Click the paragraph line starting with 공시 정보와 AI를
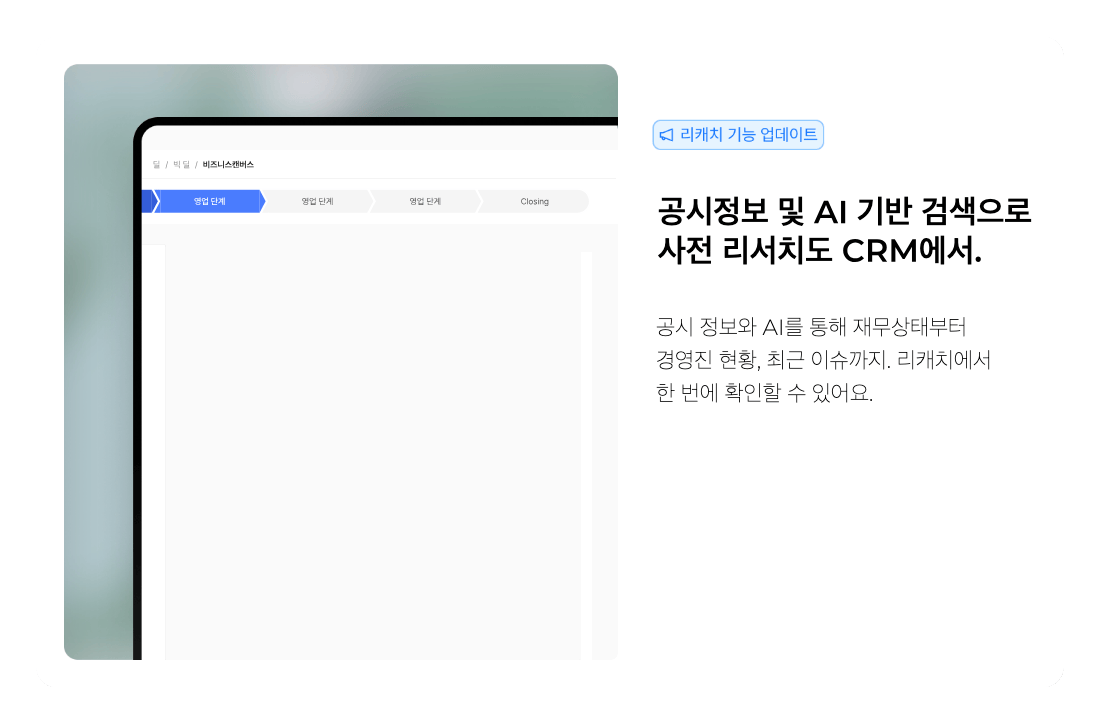Viewport: 1100px width, 724px height. pyautogui.click(x=811, y=327)
